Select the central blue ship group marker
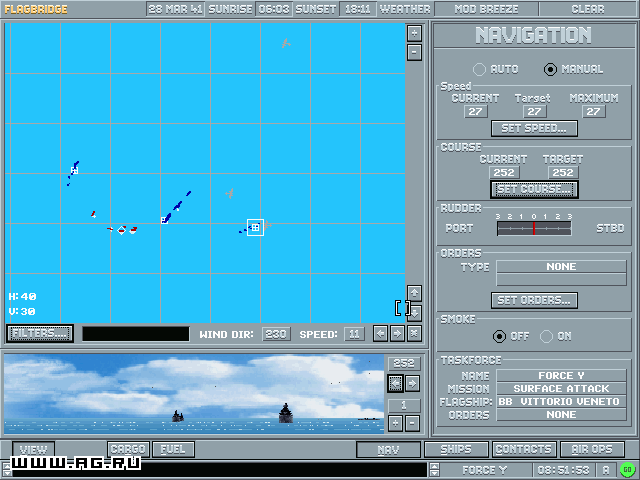 click(164, 220)
